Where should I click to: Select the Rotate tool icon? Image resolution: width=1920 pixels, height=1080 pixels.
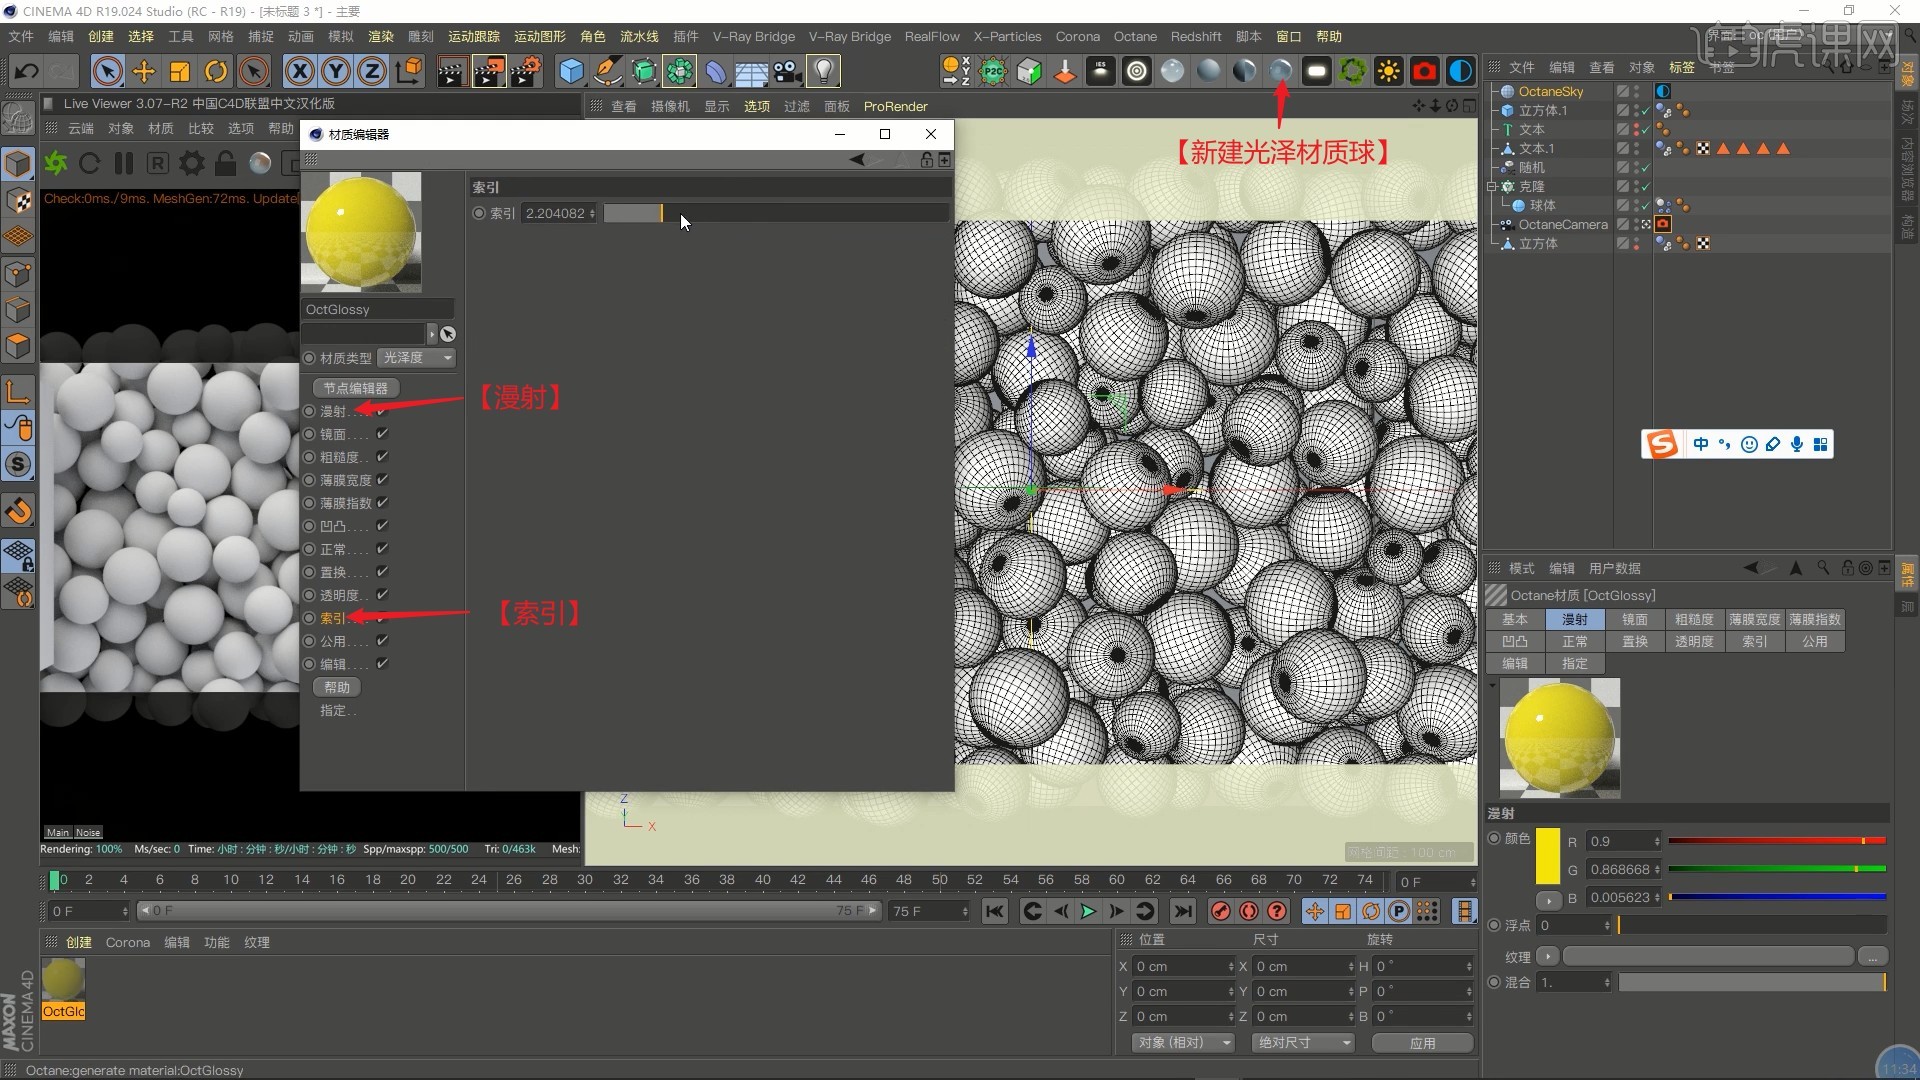[216, 71]
